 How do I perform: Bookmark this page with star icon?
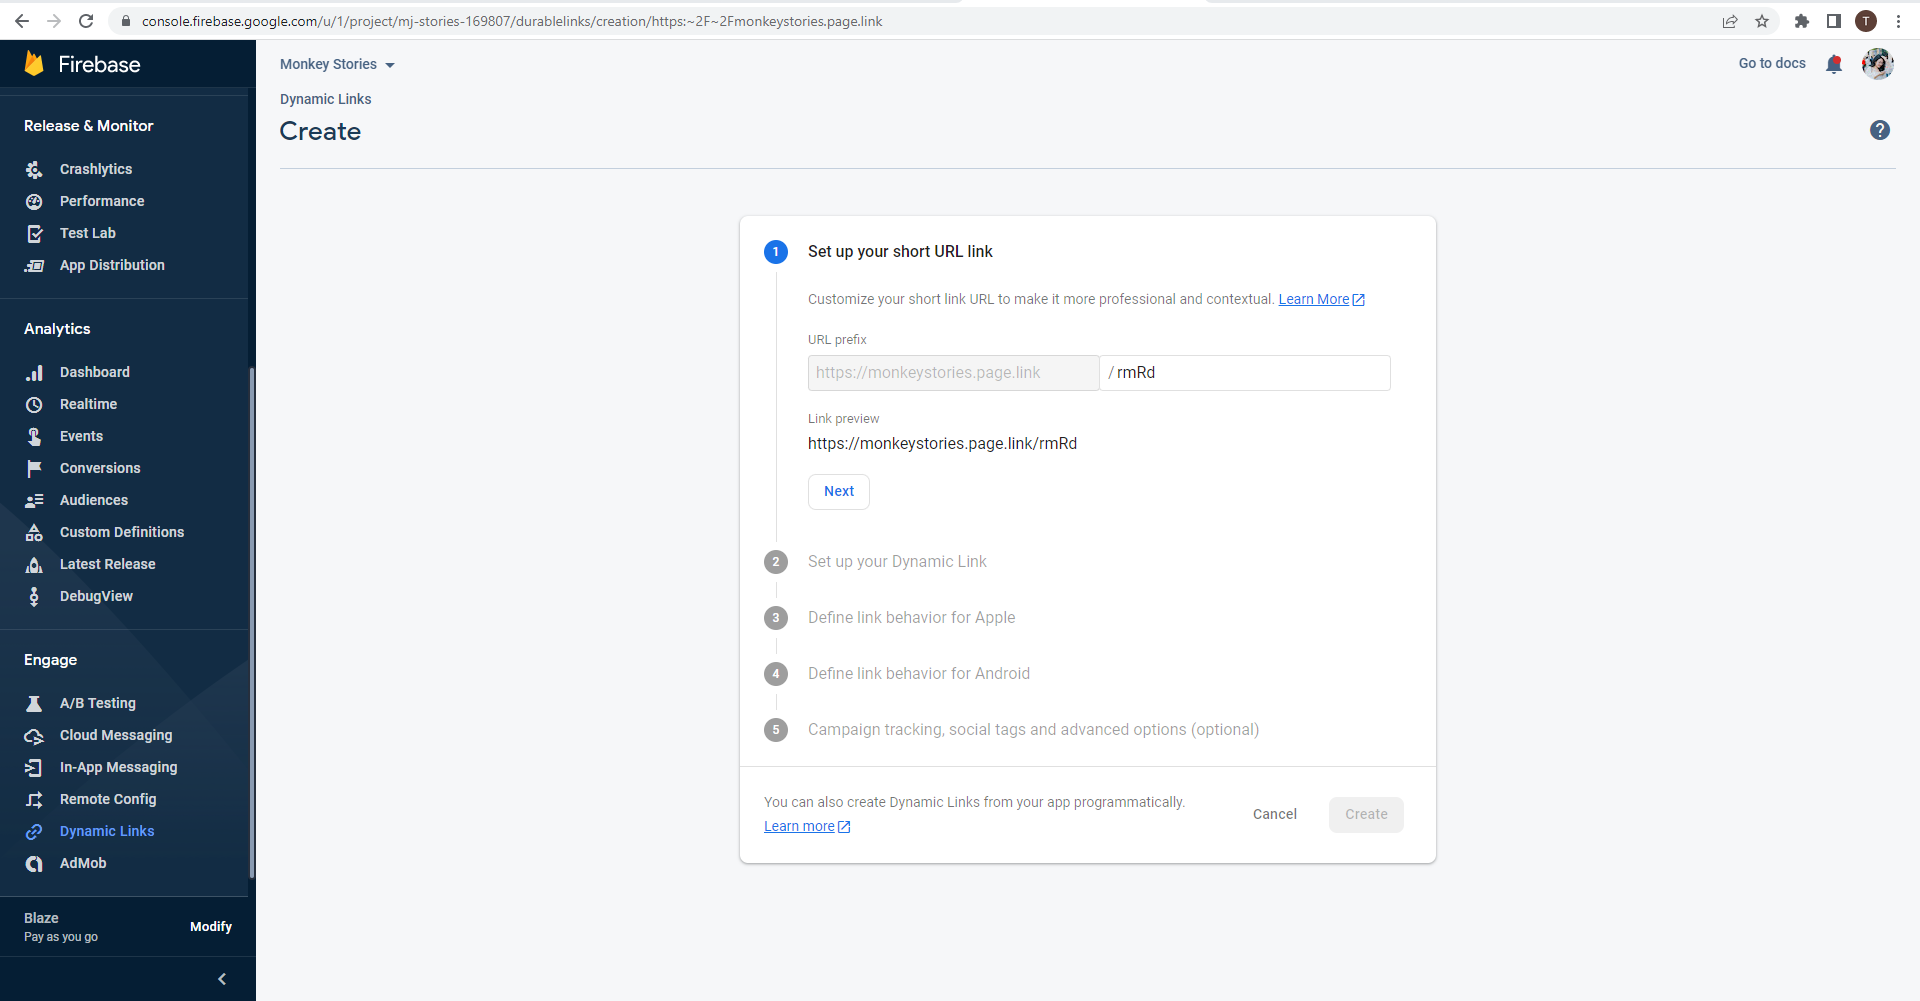click(x=1762, y=21)
